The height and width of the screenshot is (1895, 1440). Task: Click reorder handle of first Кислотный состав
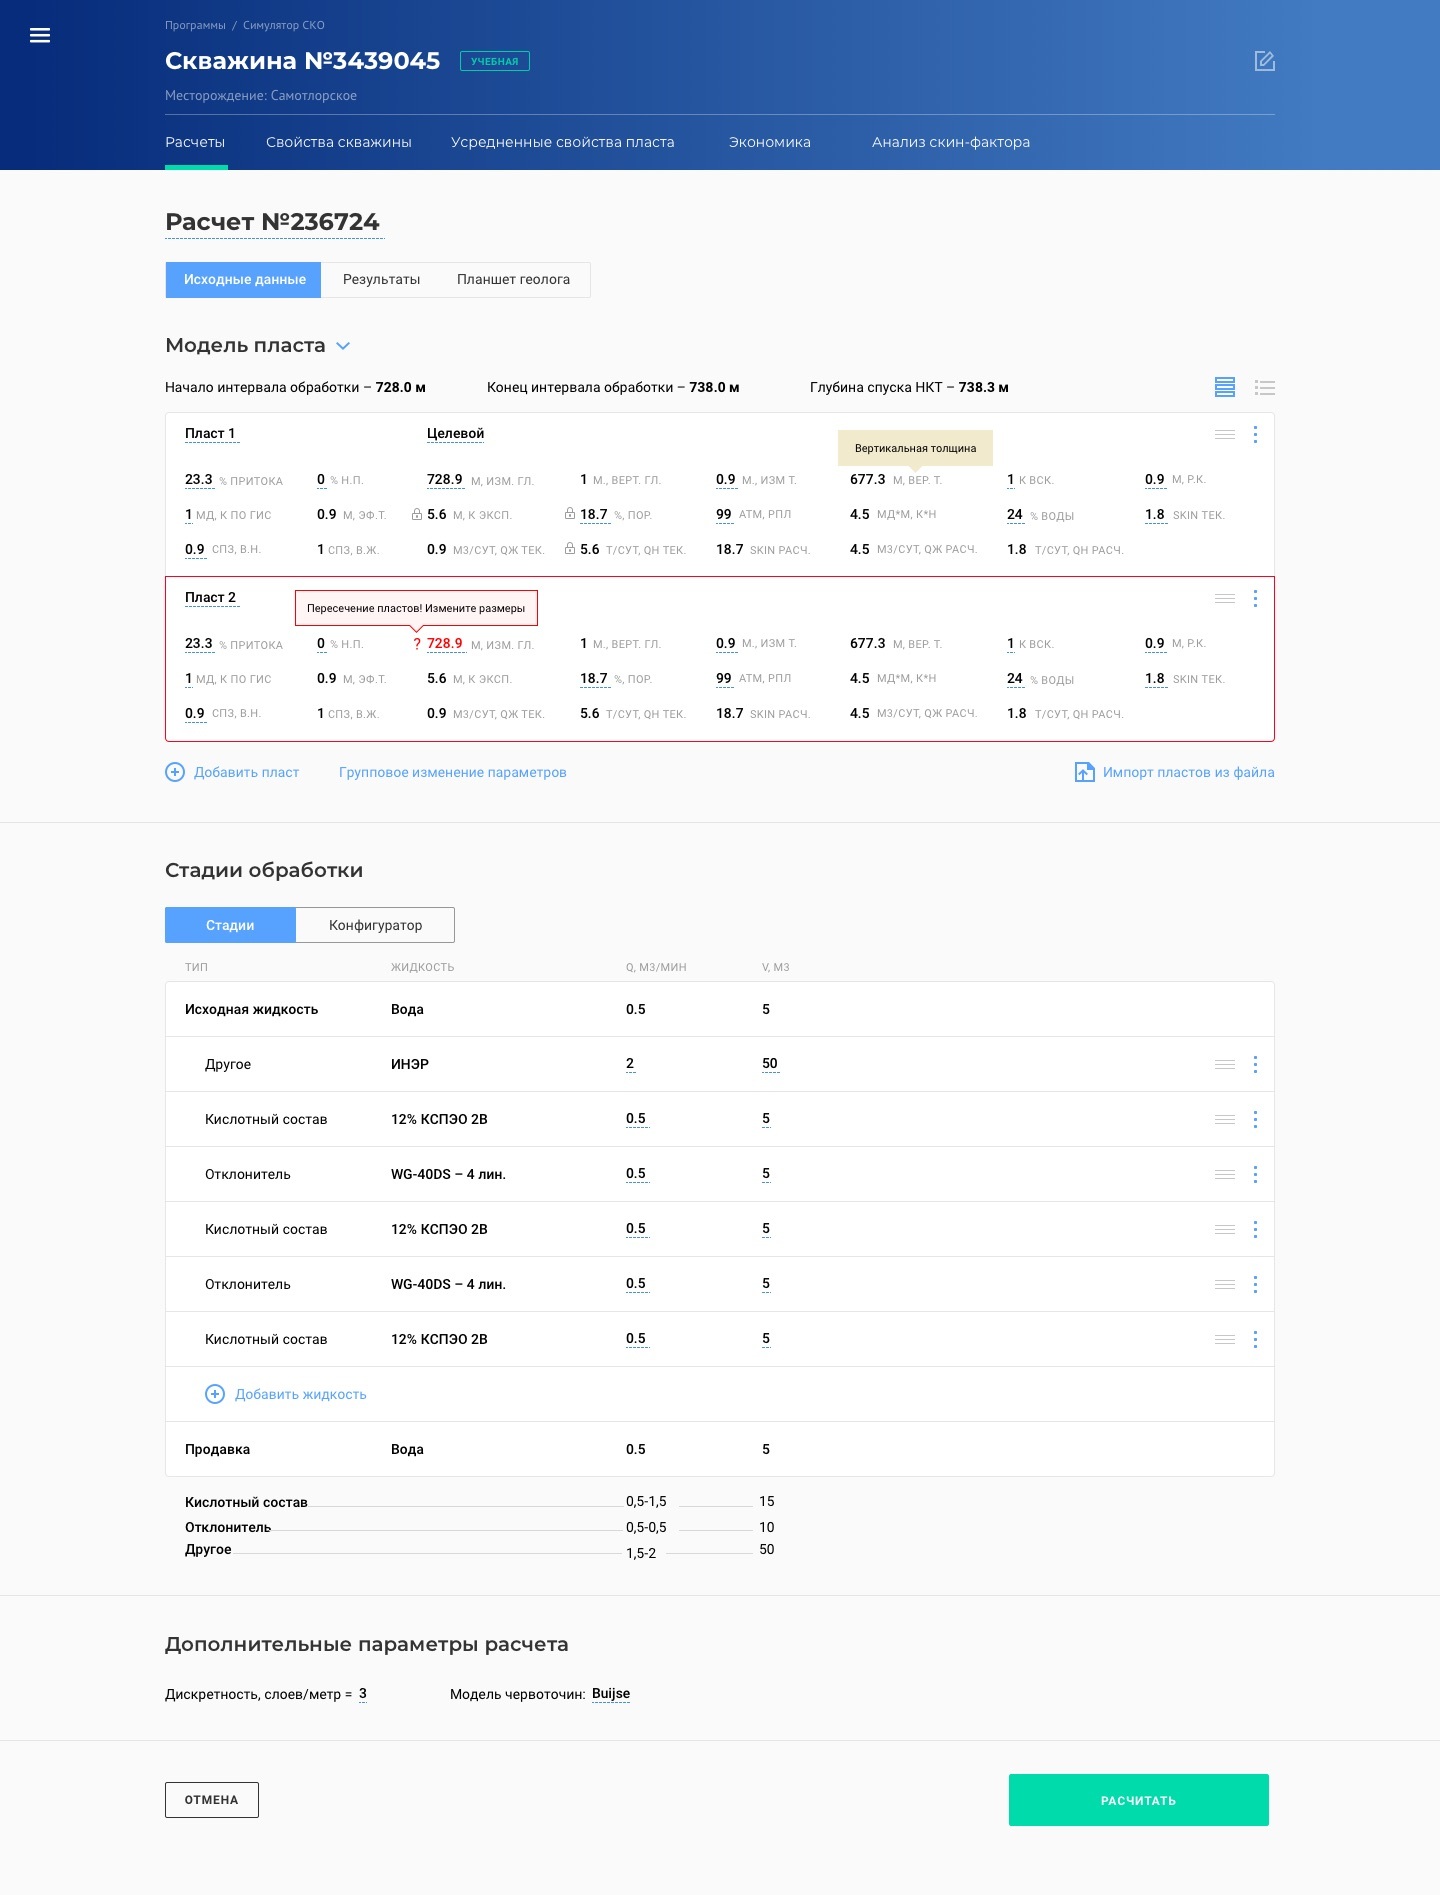1225,1119
